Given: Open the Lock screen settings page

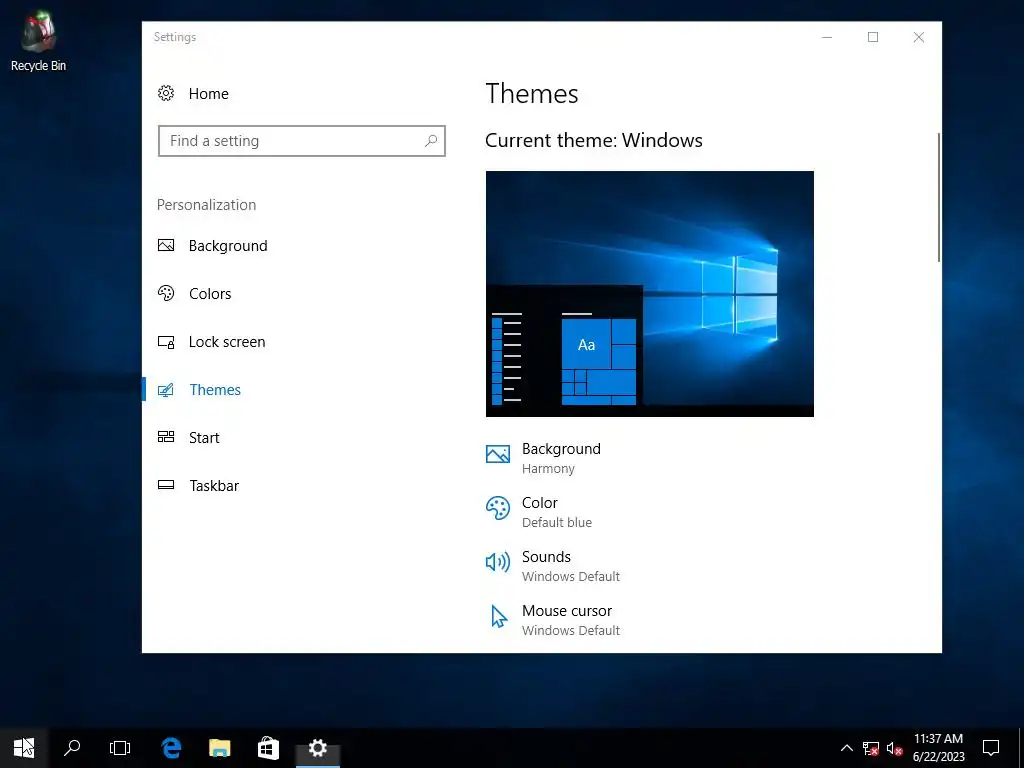Looking at the screenshot, I should [x=227, y=342].
